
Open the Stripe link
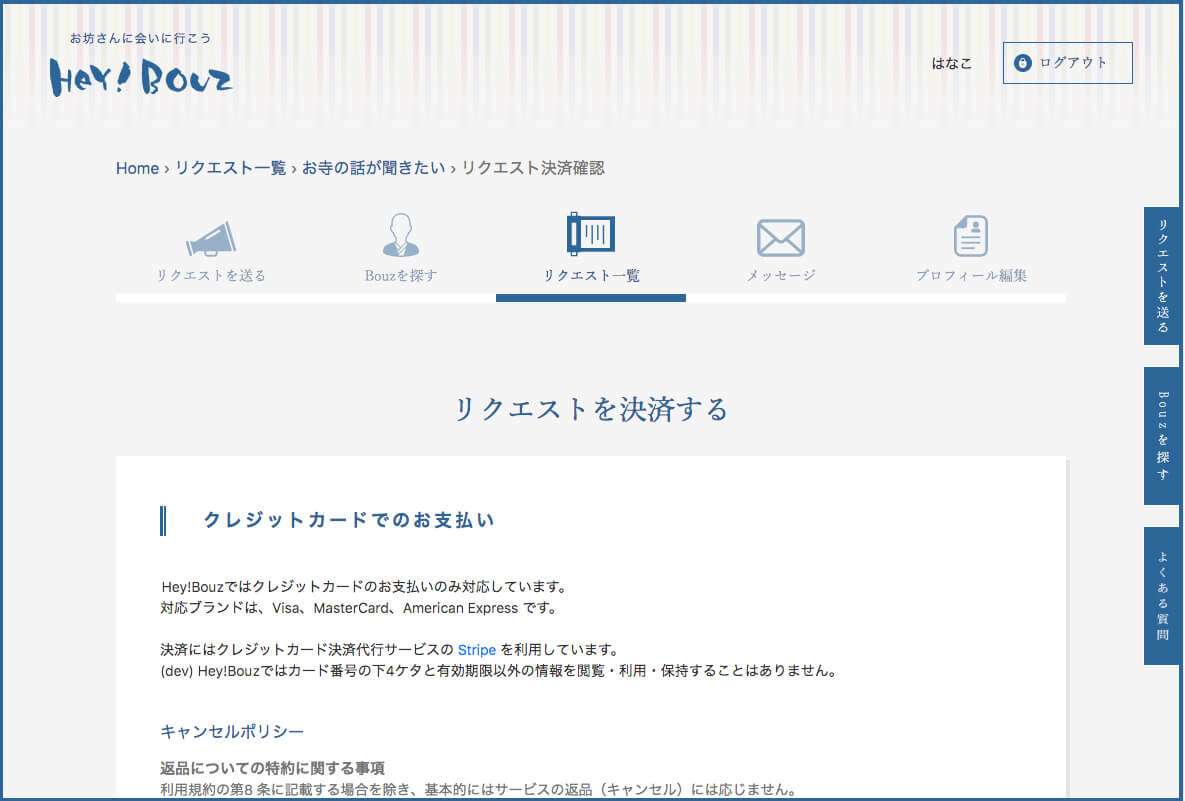tap(477, 650)
